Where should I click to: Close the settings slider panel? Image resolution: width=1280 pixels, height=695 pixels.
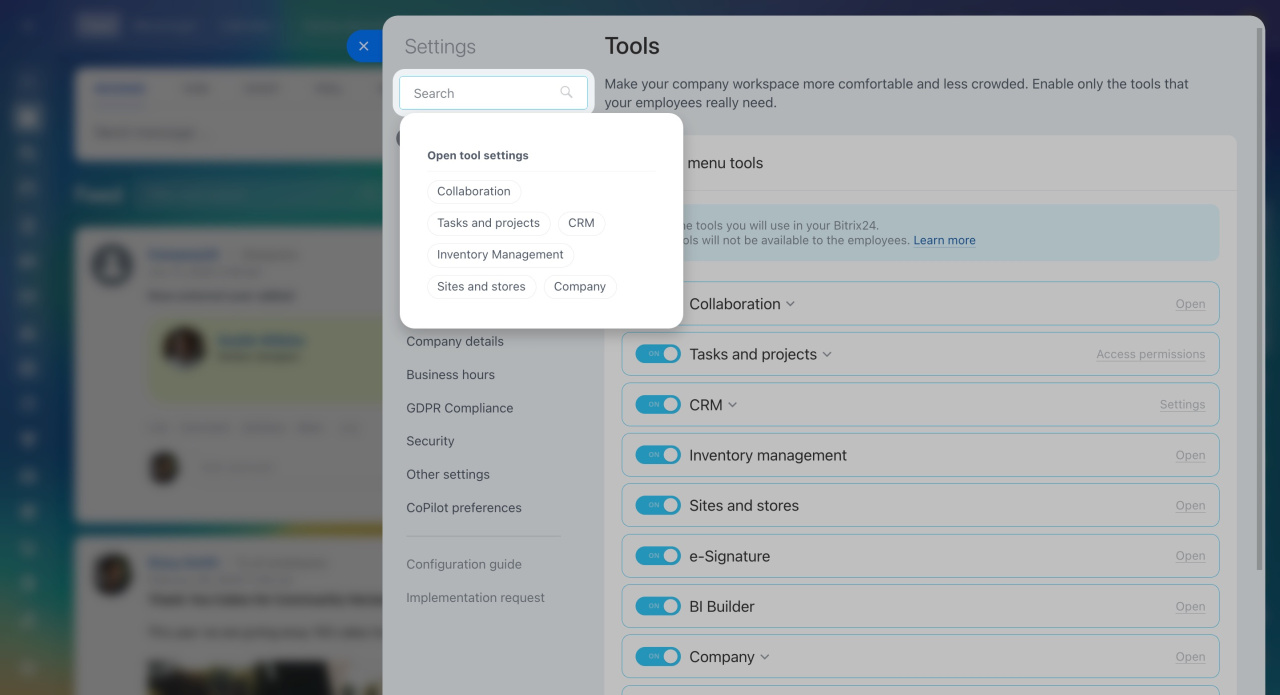(x=363, y=46)
